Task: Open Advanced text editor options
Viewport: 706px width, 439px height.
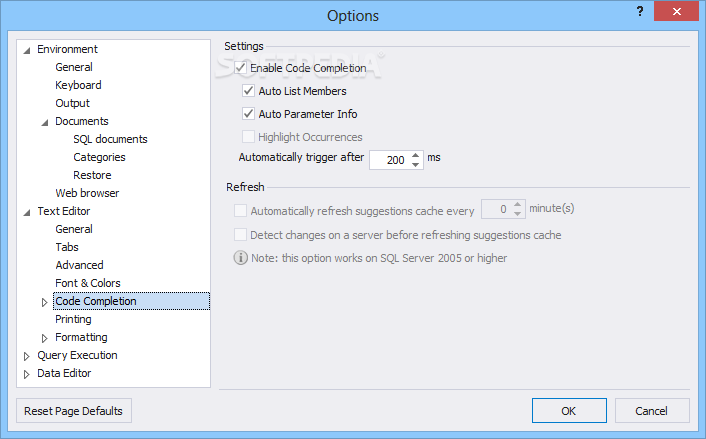Action: tap(80, 265)
